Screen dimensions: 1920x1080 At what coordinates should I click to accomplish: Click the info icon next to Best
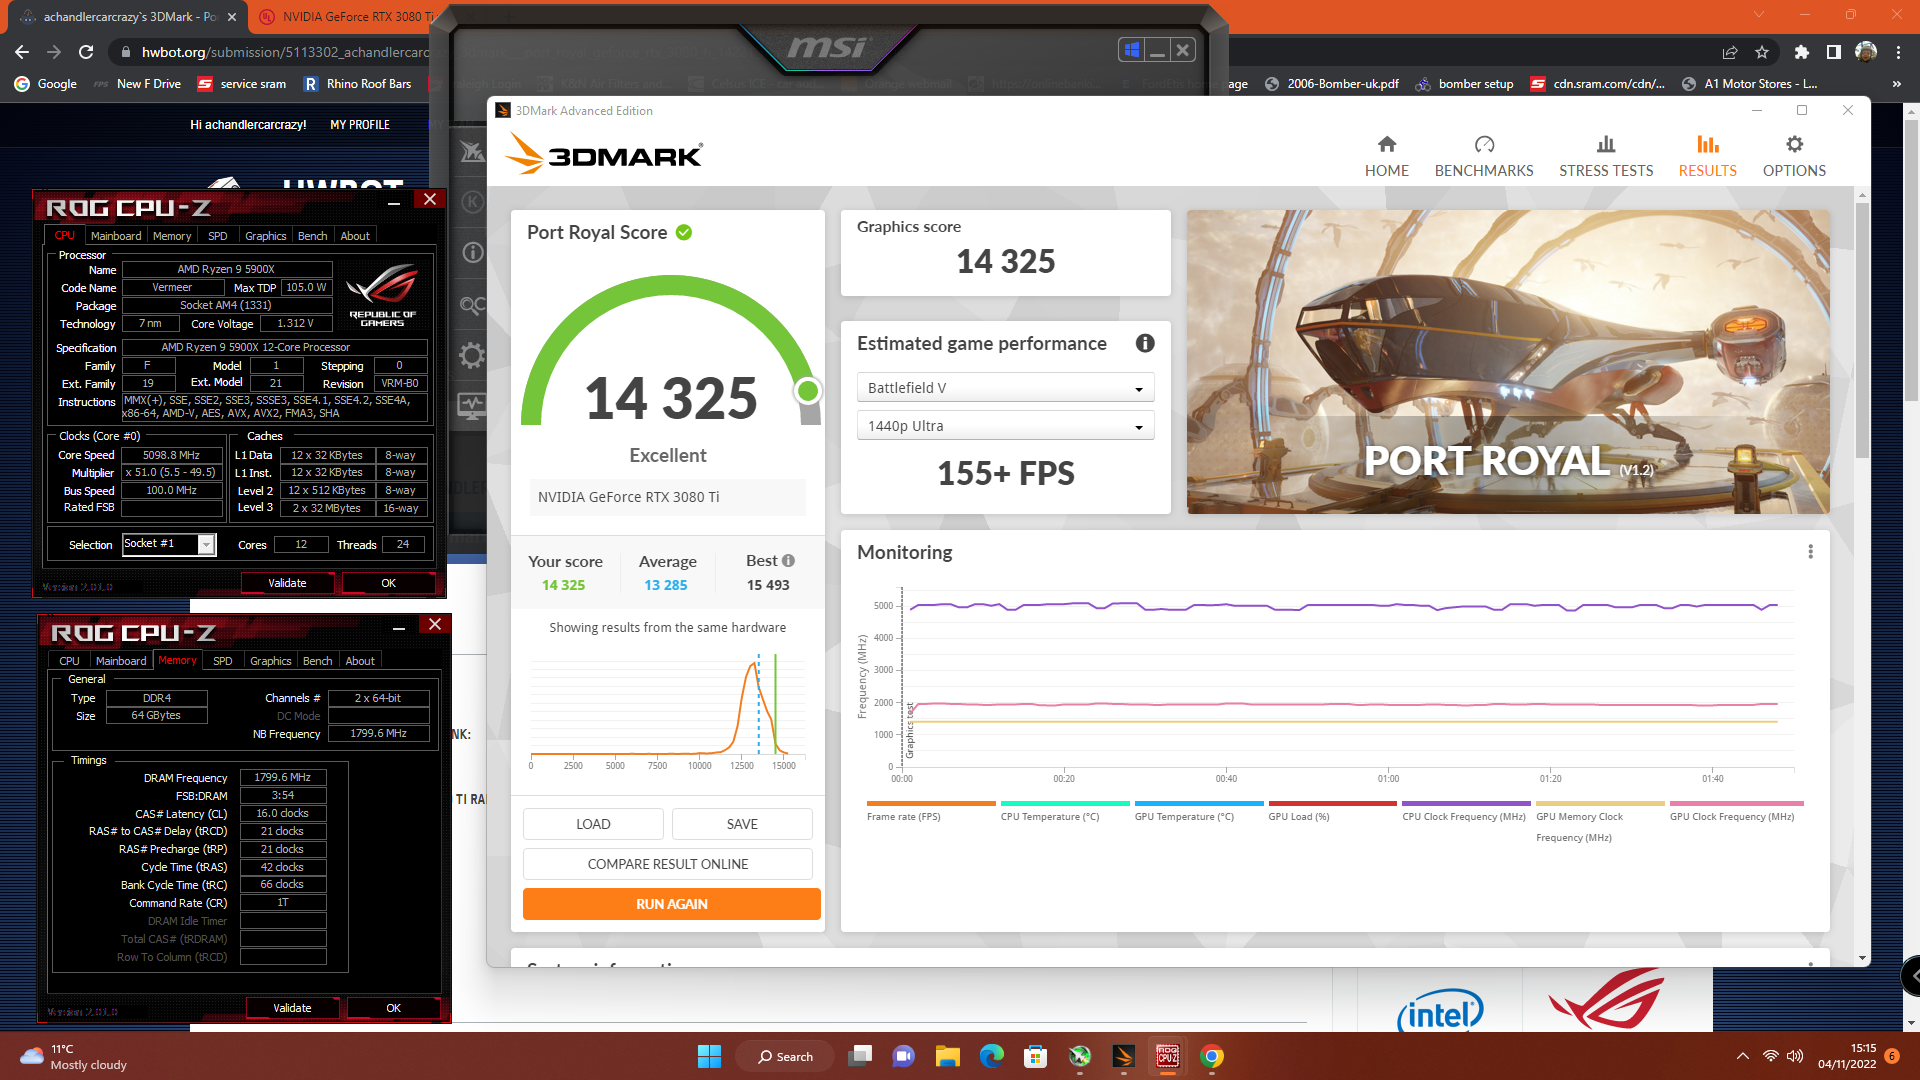pyautogui.click(x=788, y=561)
